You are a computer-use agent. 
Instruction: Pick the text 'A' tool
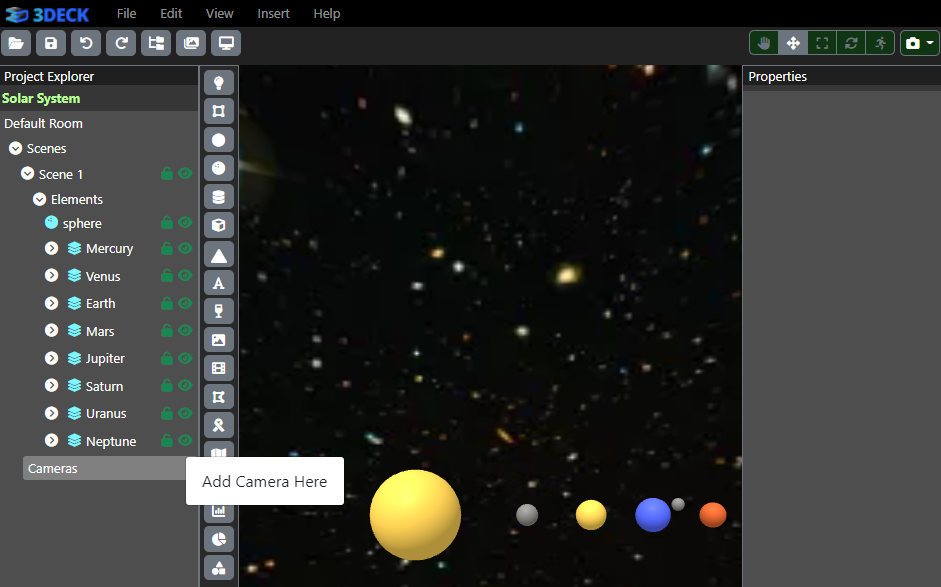click(x=219, y=283)
